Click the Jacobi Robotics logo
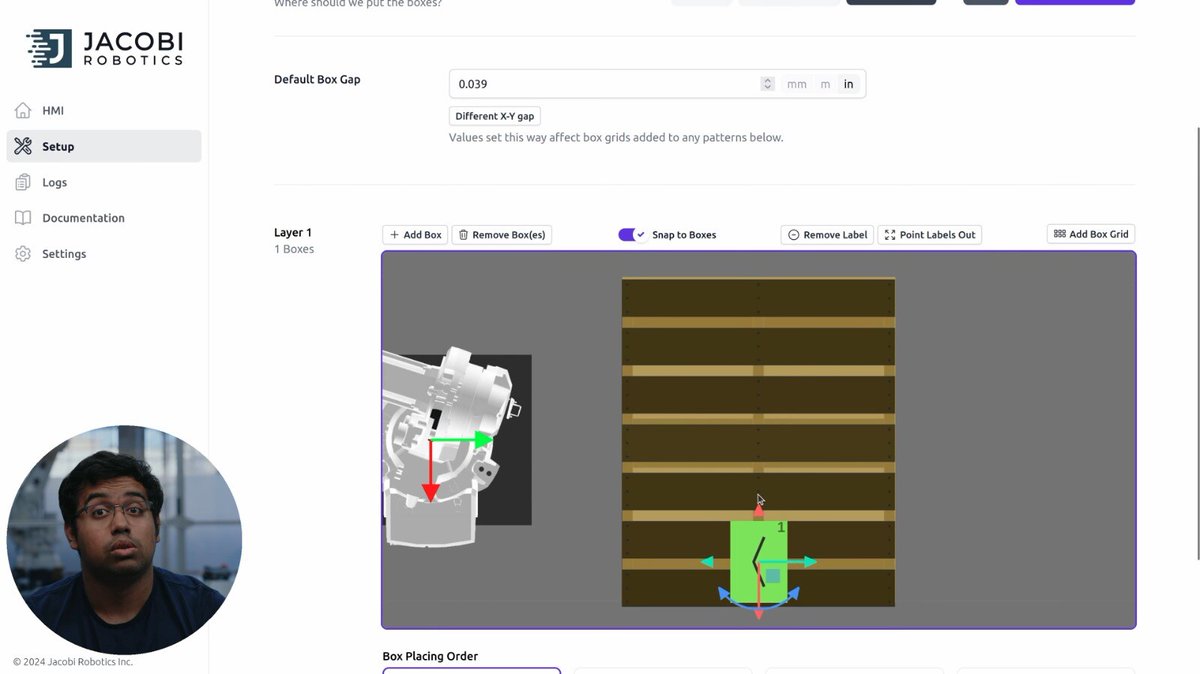Screen dimensions: 1200x674 pos(104,48)
